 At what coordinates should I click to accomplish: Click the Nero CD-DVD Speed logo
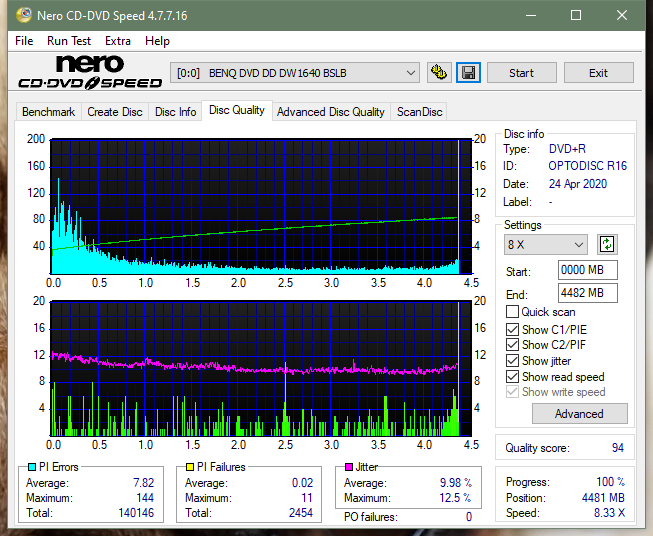90,72
